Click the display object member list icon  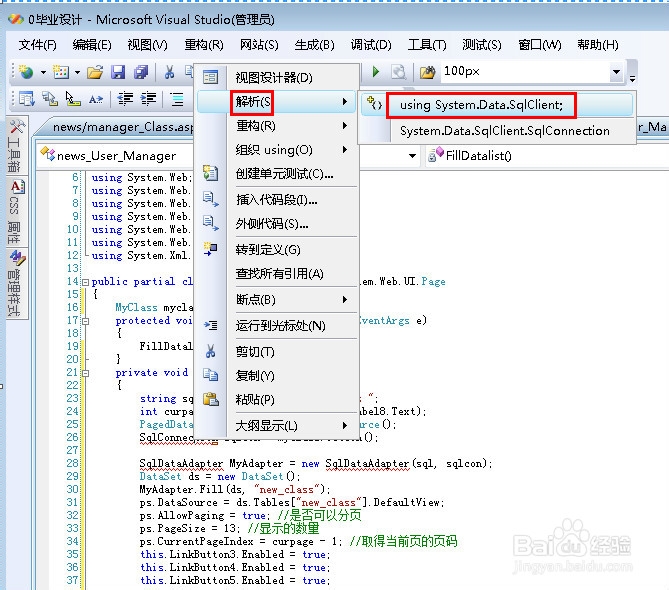point(26,99)
